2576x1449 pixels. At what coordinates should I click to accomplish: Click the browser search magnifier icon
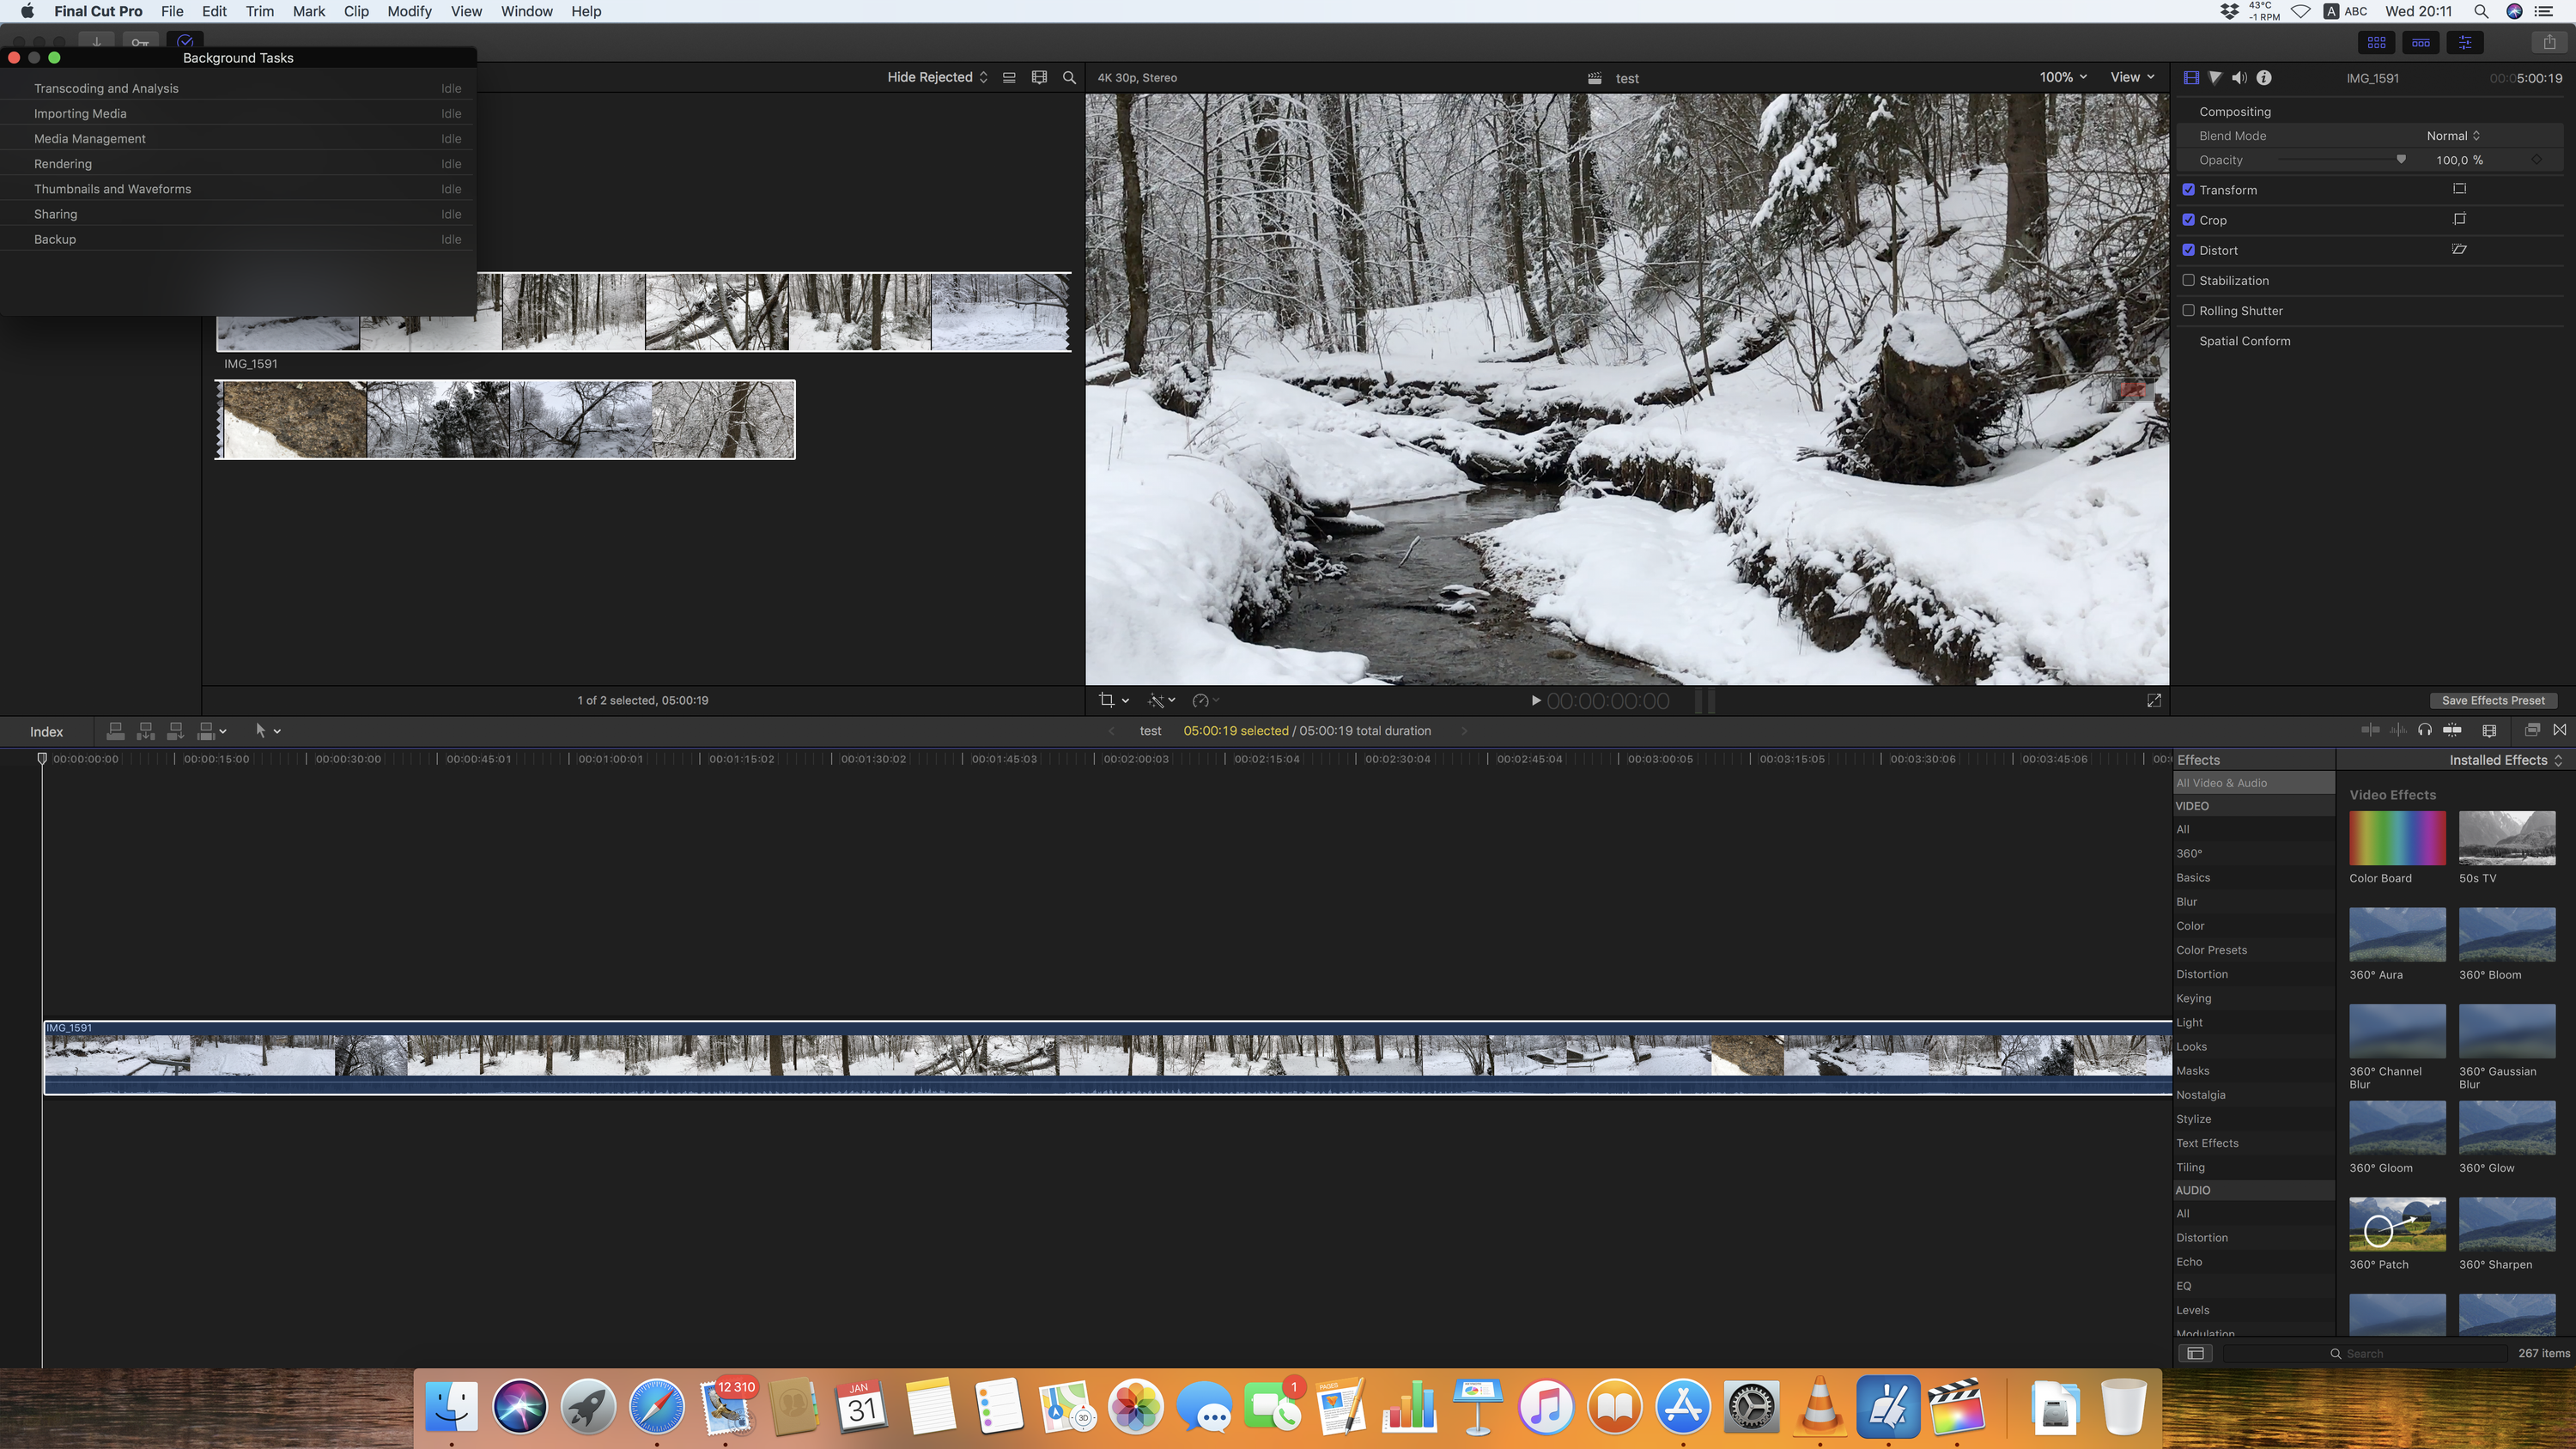coord(1069,77)
